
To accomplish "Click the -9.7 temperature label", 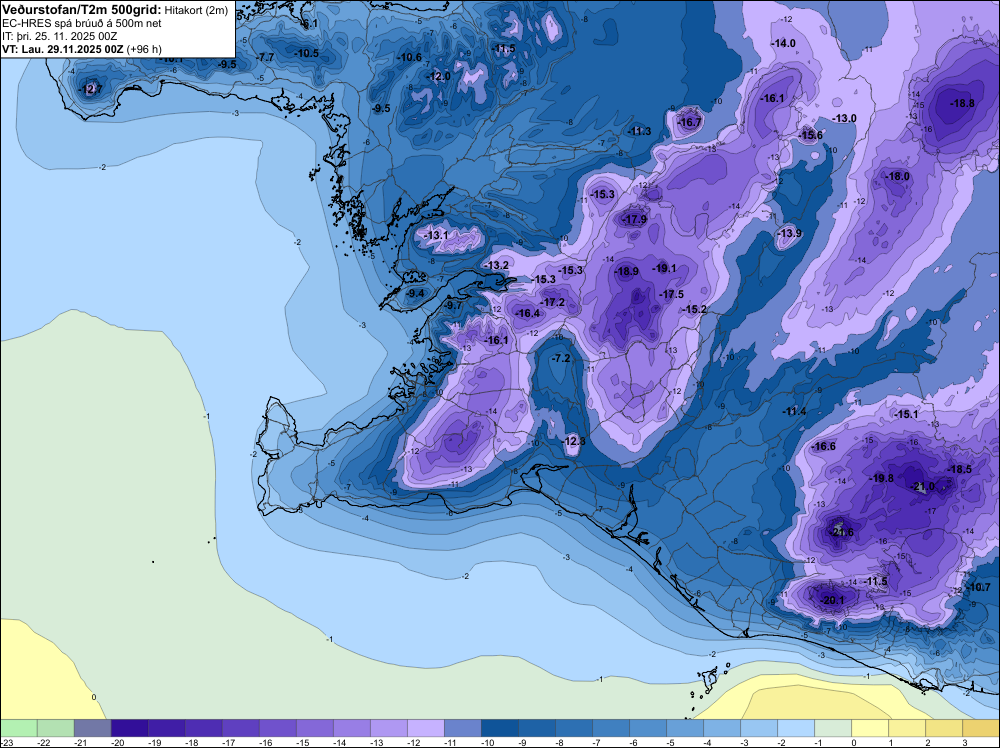I will coord(453,305).
